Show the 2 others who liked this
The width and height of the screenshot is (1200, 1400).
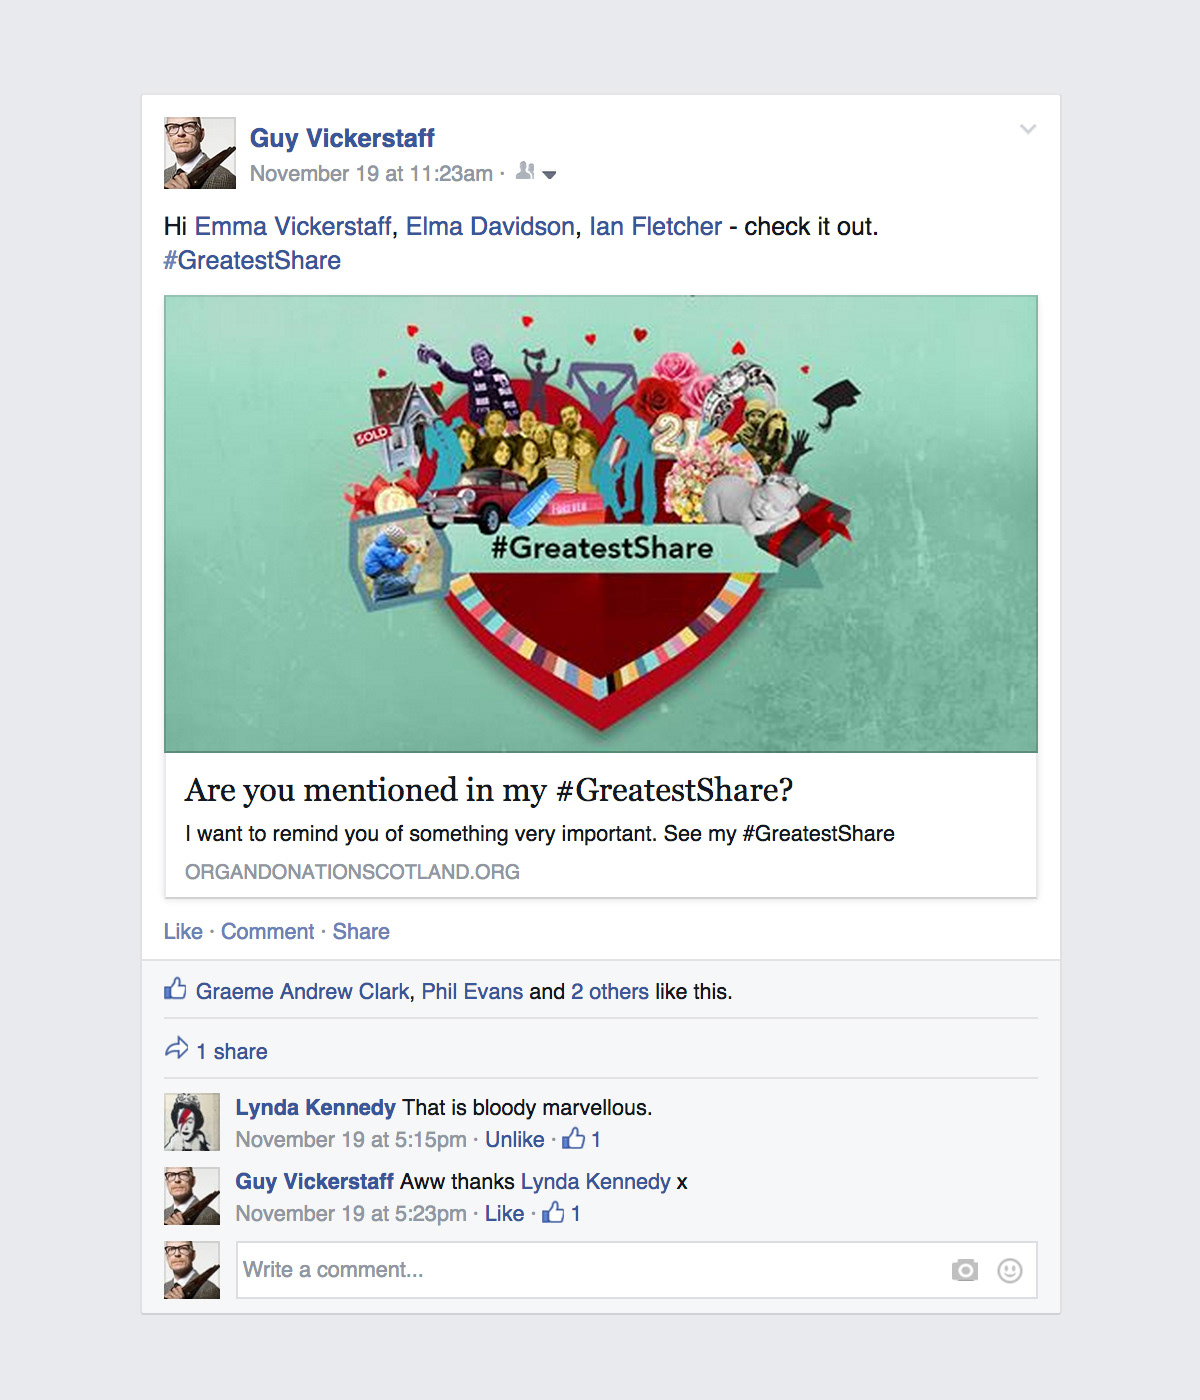(x=610, y=991)
